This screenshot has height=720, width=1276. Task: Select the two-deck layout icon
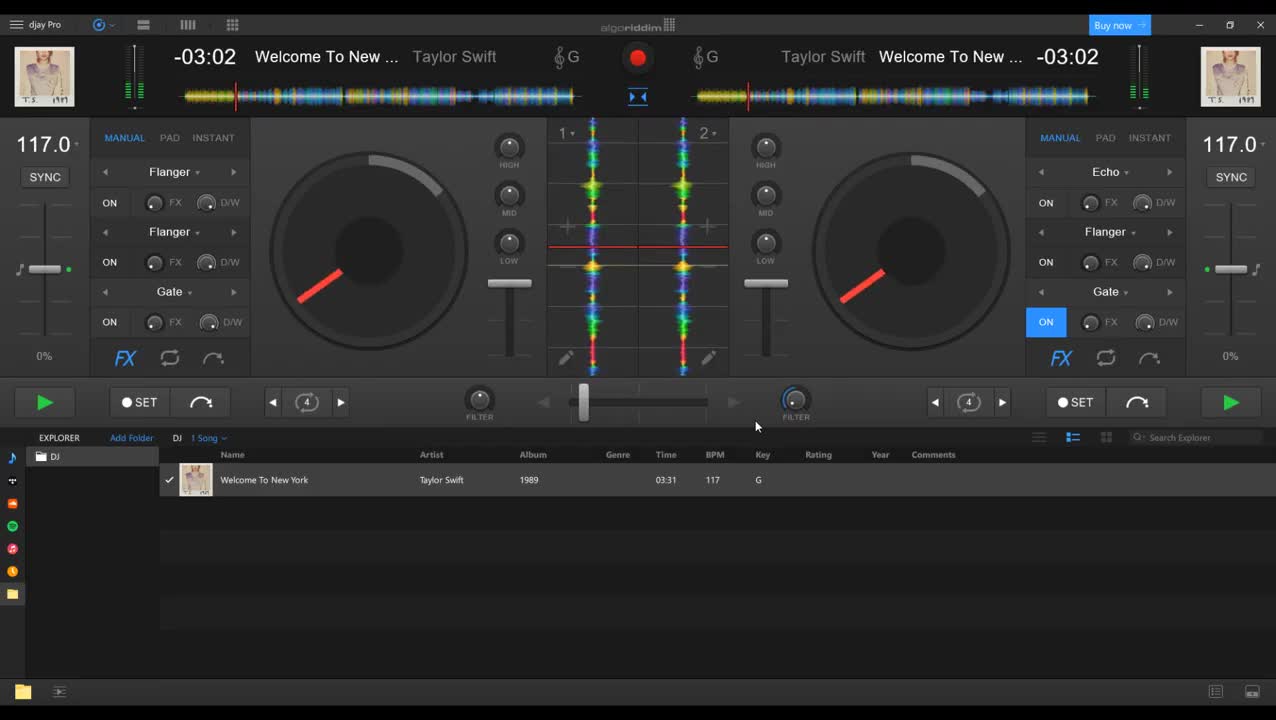tap(144, 25)
